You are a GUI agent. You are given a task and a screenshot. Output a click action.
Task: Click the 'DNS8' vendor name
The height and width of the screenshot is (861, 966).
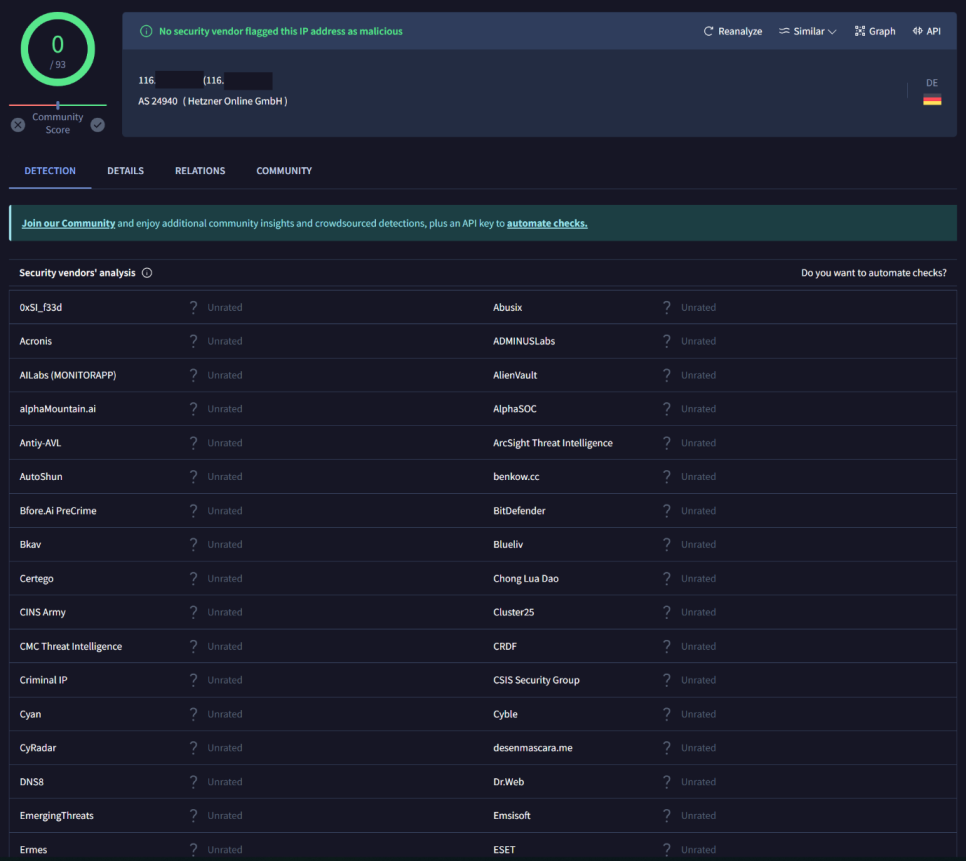point(31,782)
